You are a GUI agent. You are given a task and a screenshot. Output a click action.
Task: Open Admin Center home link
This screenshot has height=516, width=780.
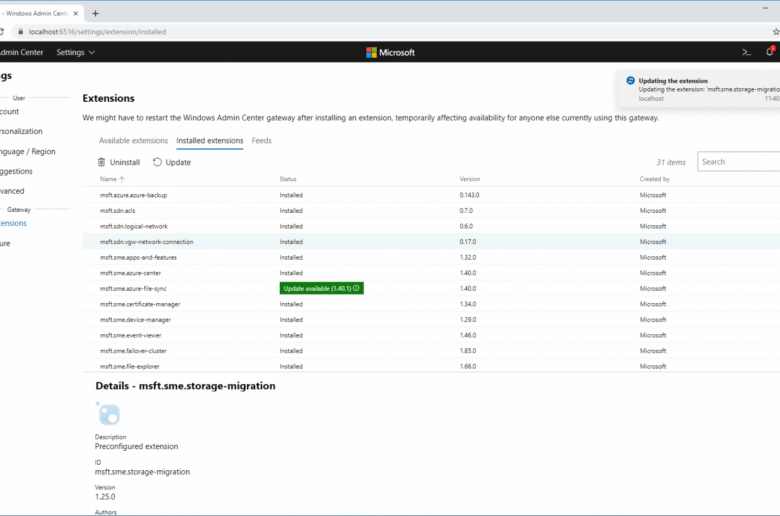click(x=21, y=52)
